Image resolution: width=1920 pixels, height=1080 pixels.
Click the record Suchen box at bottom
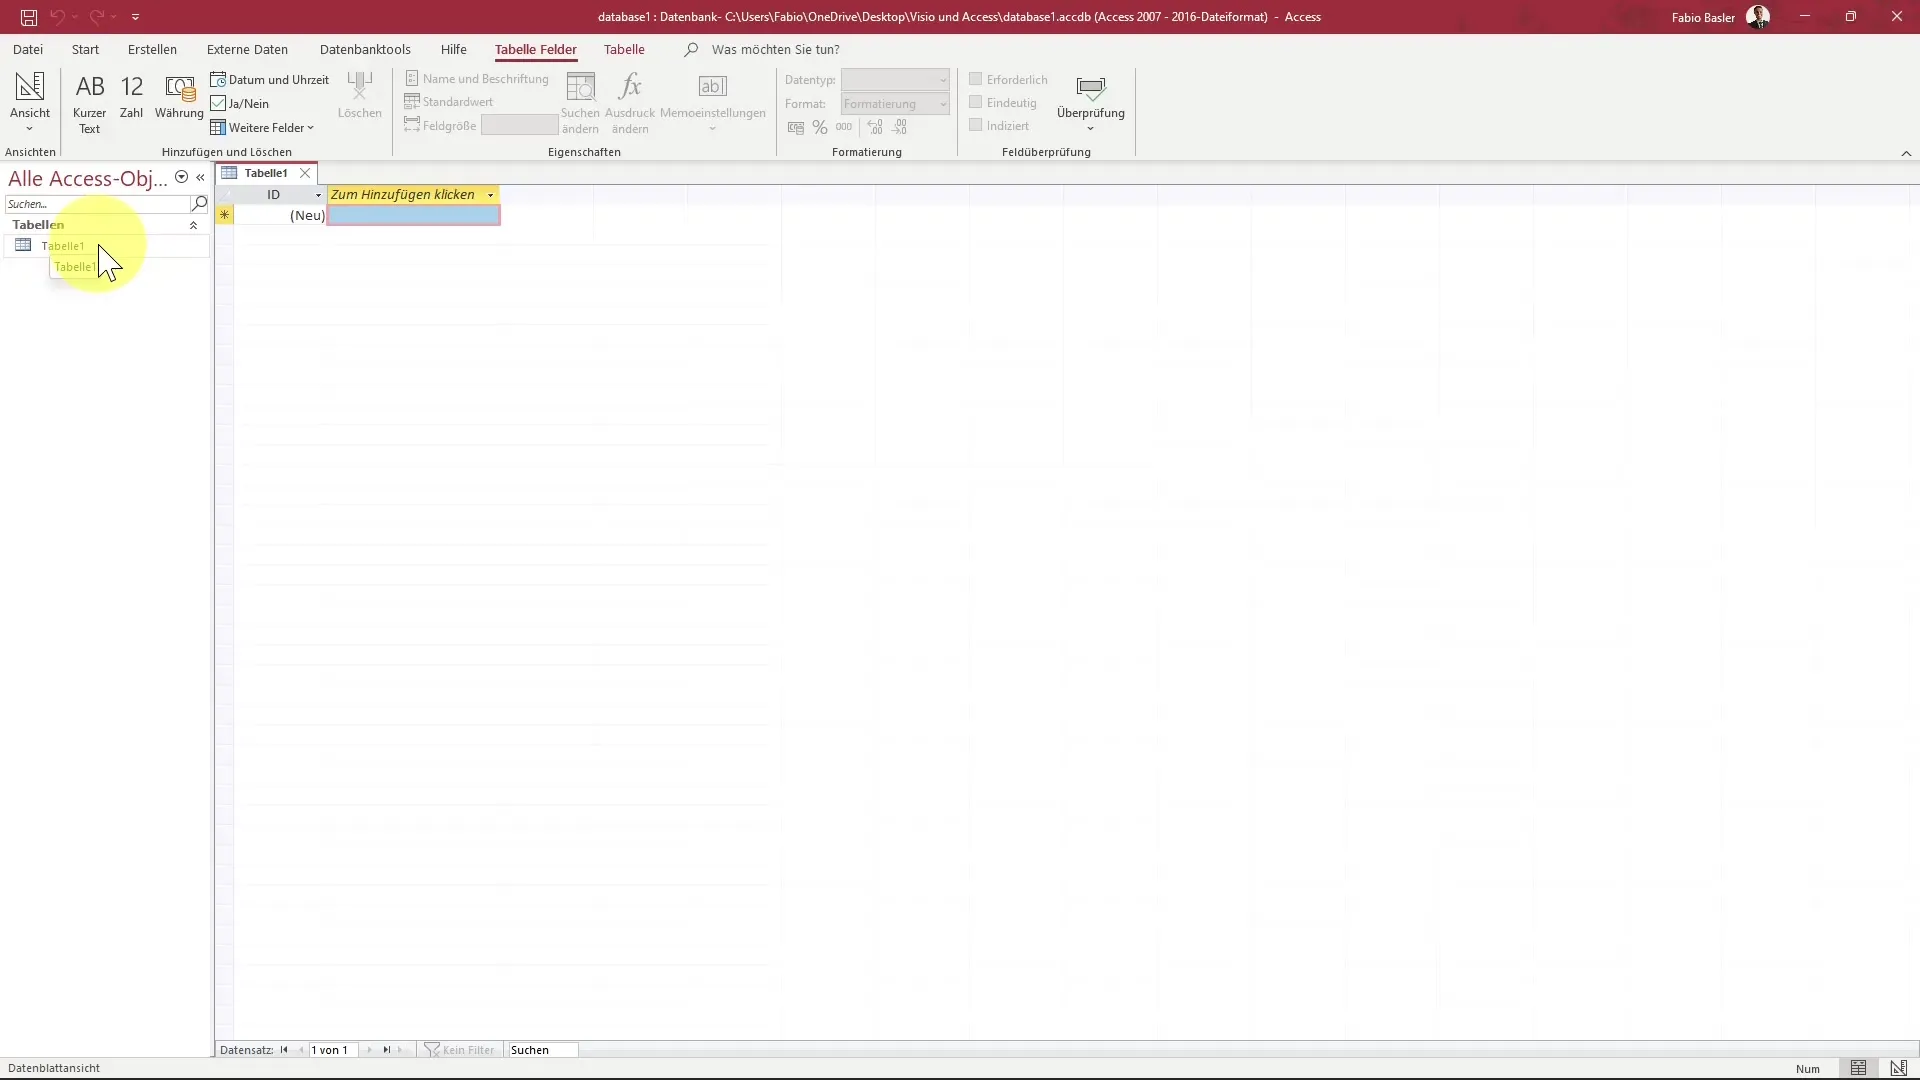(543, 1050)
